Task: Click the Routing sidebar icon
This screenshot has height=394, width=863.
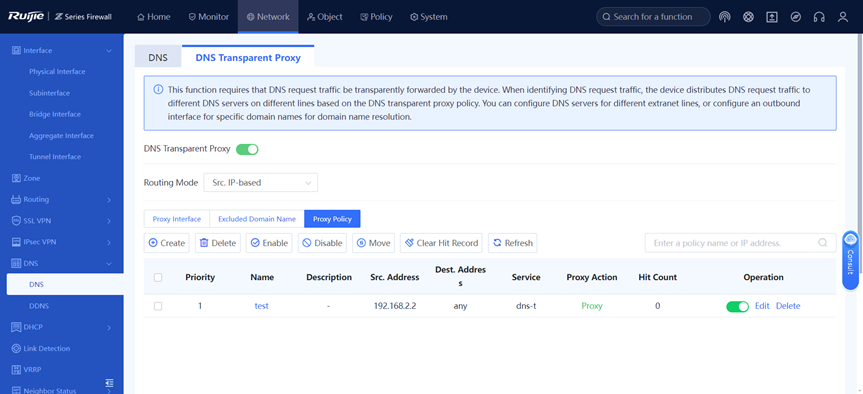Action: pyautogui.click(x=16, y=199)
